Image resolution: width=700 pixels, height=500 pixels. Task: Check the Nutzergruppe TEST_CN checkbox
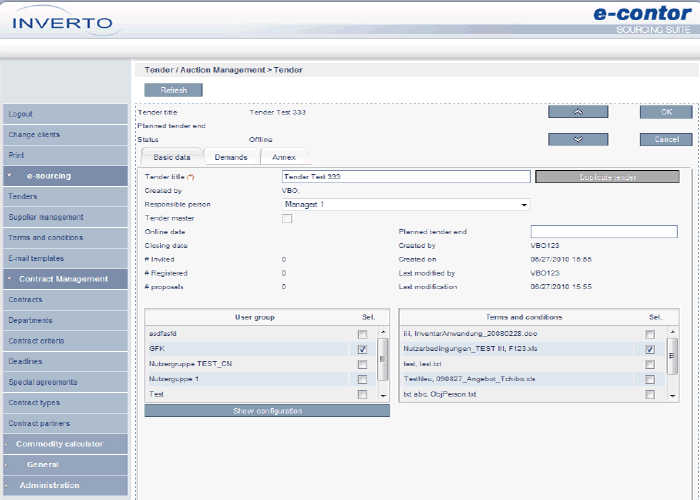click(362, 364)
